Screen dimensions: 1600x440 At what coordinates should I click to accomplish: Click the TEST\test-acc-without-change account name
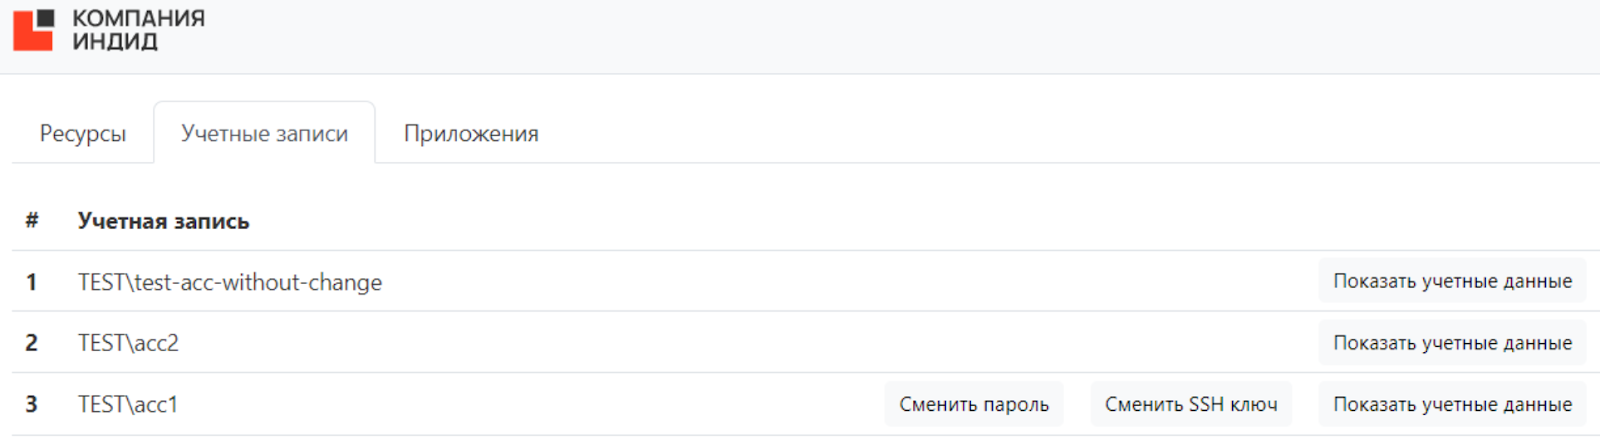[x=230, y=283]
